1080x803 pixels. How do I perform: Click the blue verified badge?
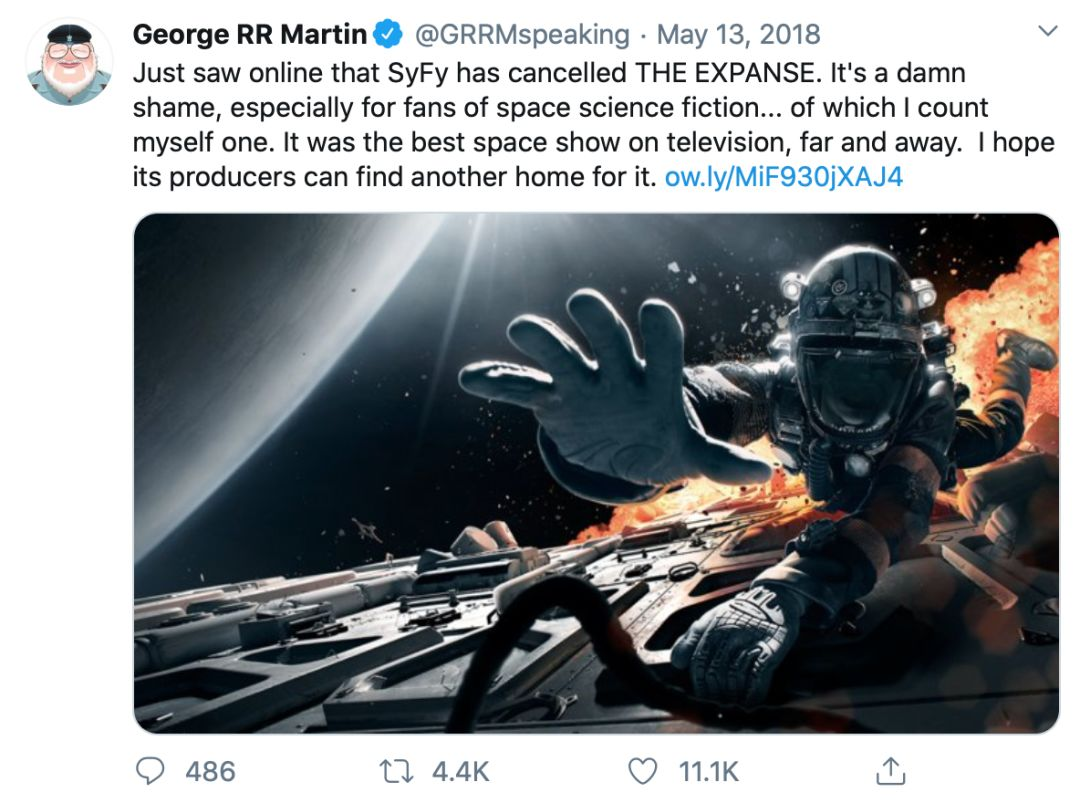387,35
